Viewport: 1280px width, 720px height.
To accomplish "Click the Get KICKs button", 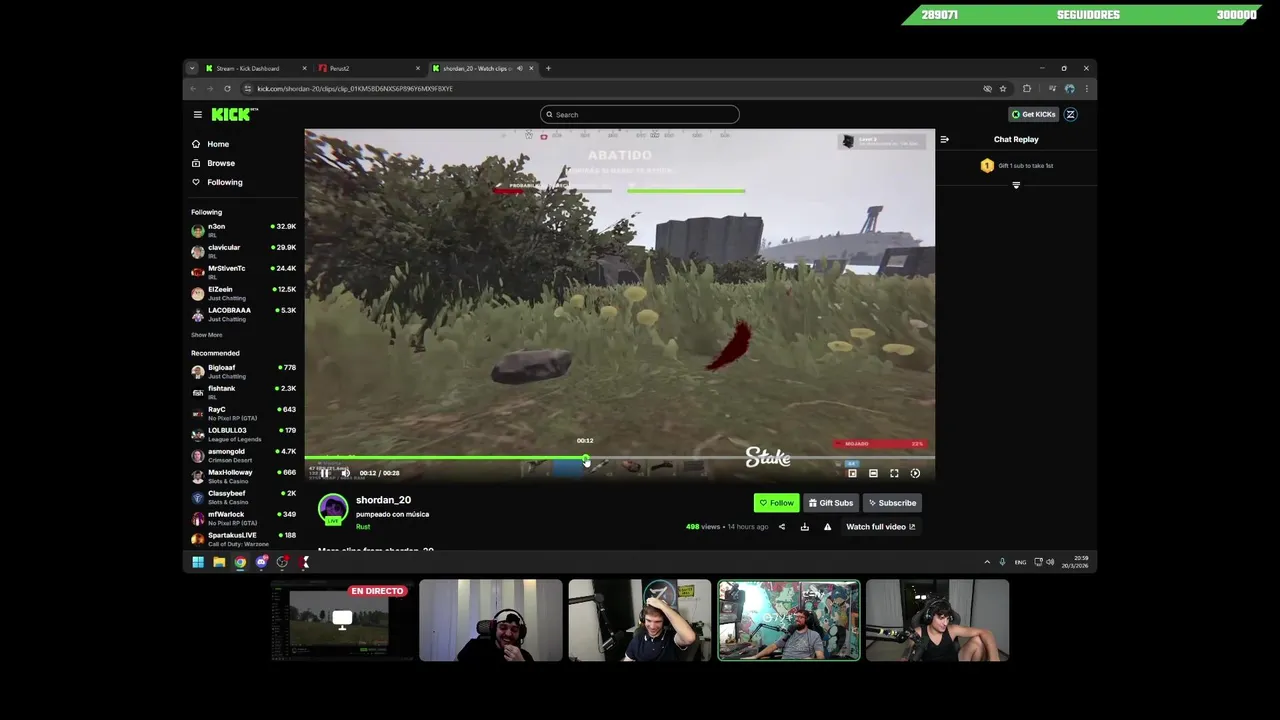I will (x=1033, y=114).
